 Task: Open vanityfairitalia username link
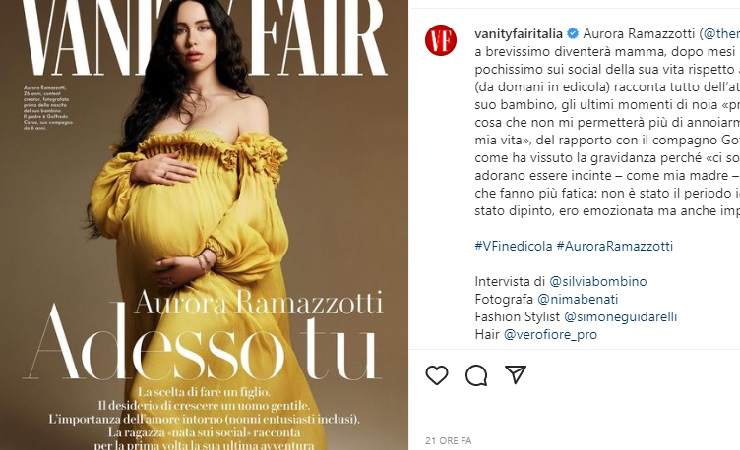coord(518,33)
